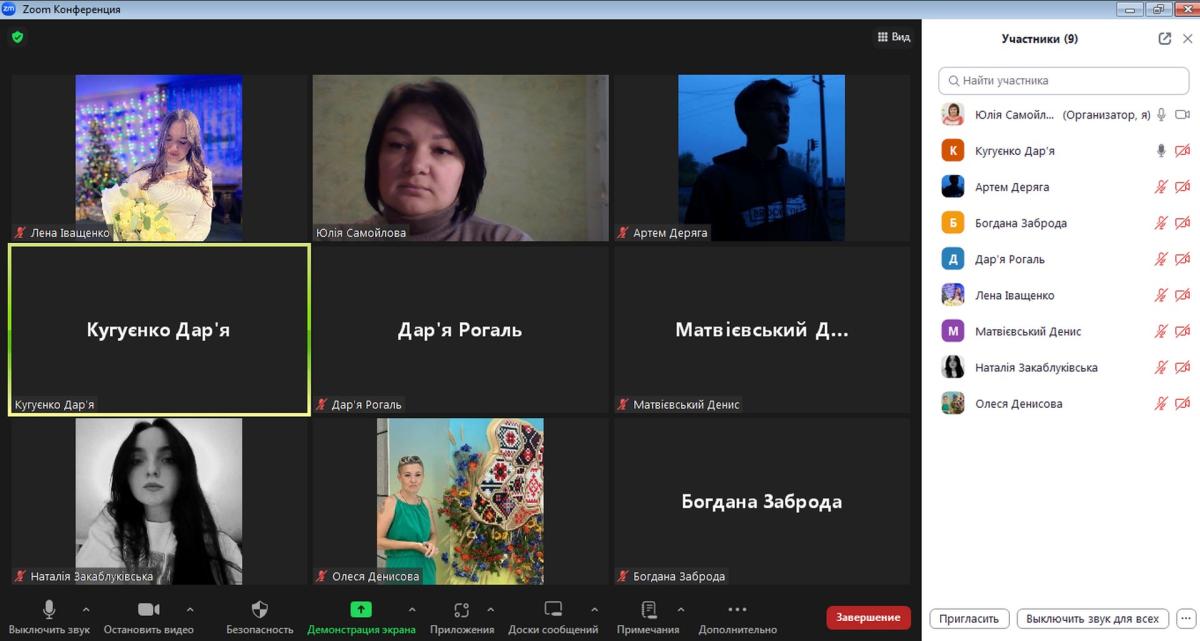Open the Примечания notes icon
The image size is (1200, 641).
pyautogui.click(x=648, y=610)
